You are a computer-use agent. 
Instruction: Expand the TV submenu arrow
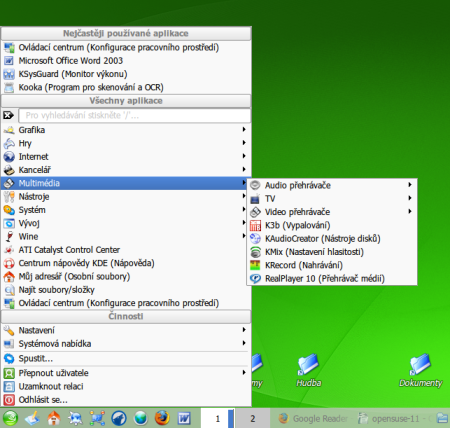click(410, 198)
